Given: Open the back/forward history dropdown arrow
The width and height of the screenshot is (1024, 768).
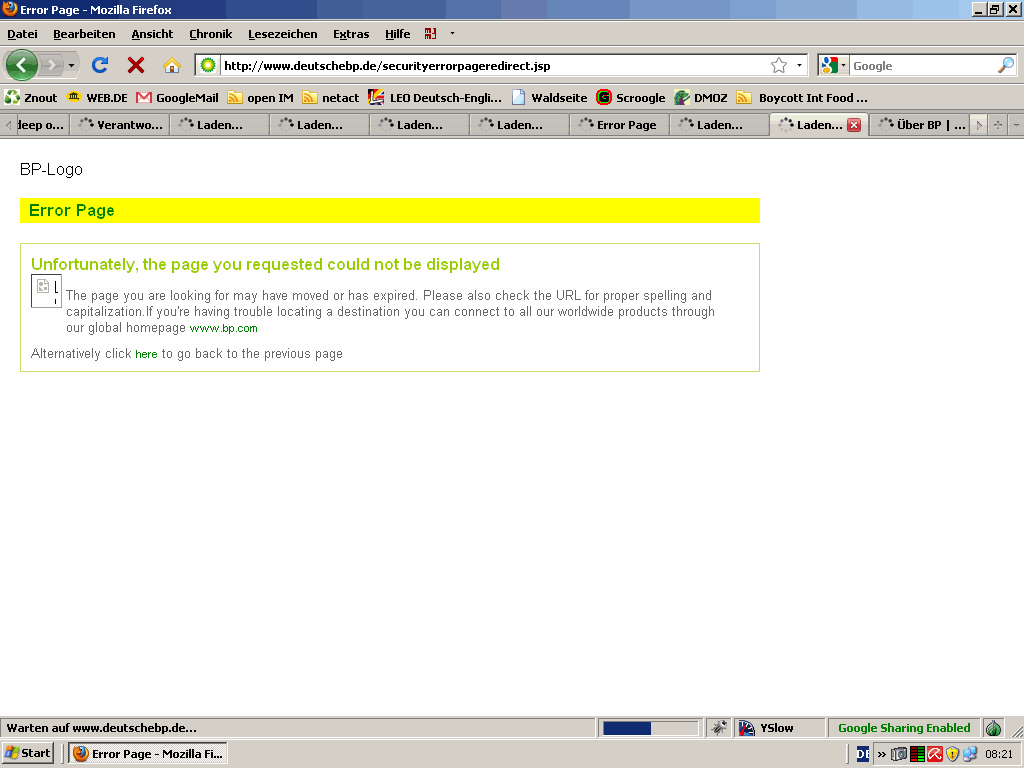Looking at the screenshot, I should (71, 65).
